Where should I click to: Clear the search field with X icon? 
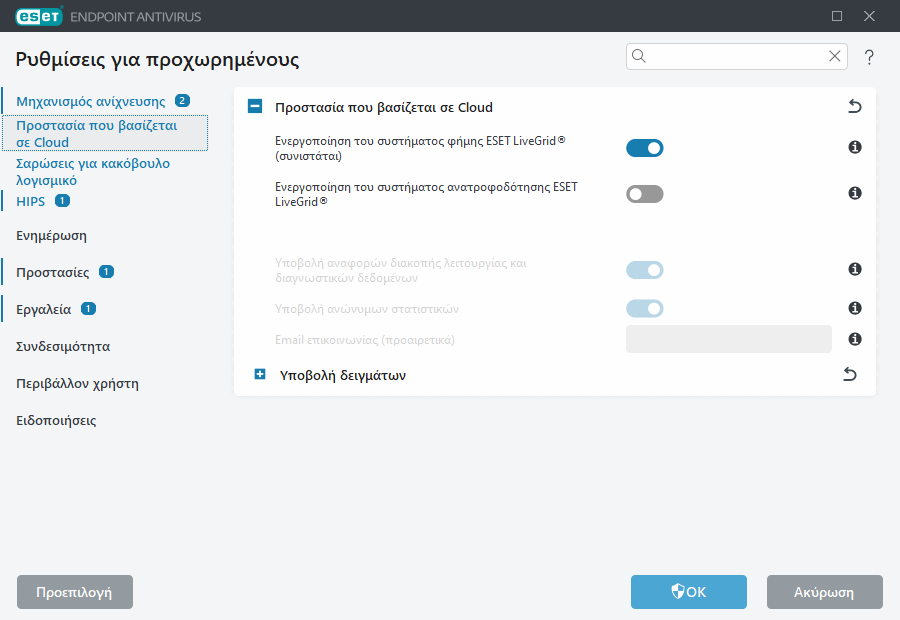835,56
